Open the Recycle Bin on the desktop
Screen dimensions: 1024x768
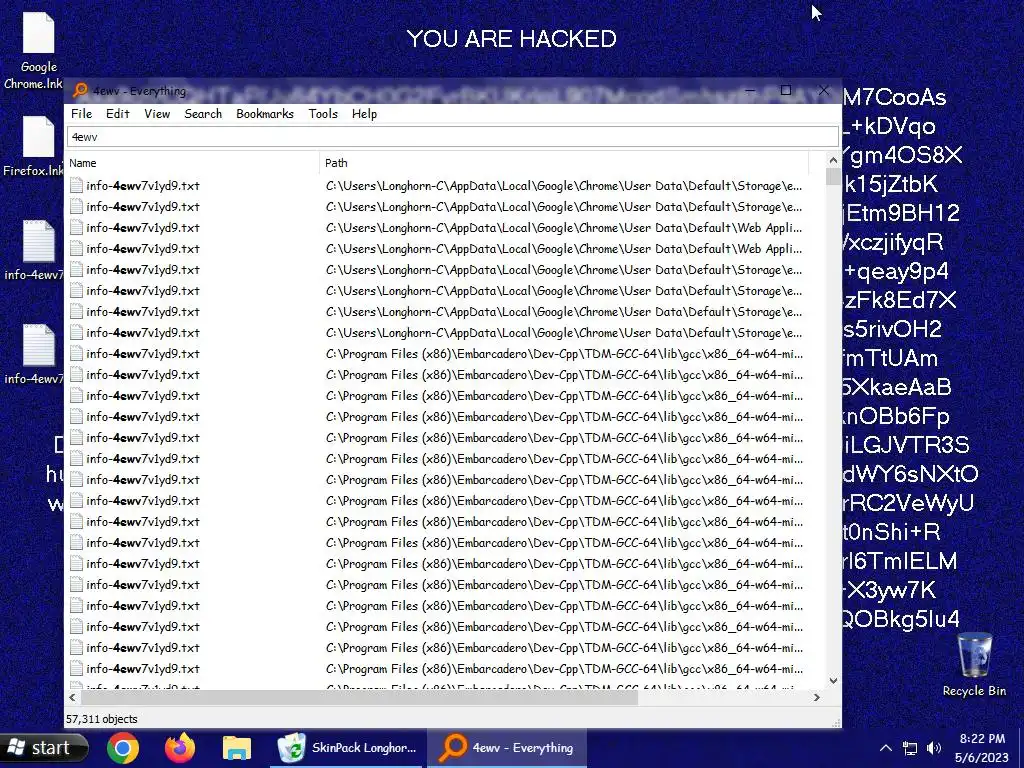(x=974, y=665)
